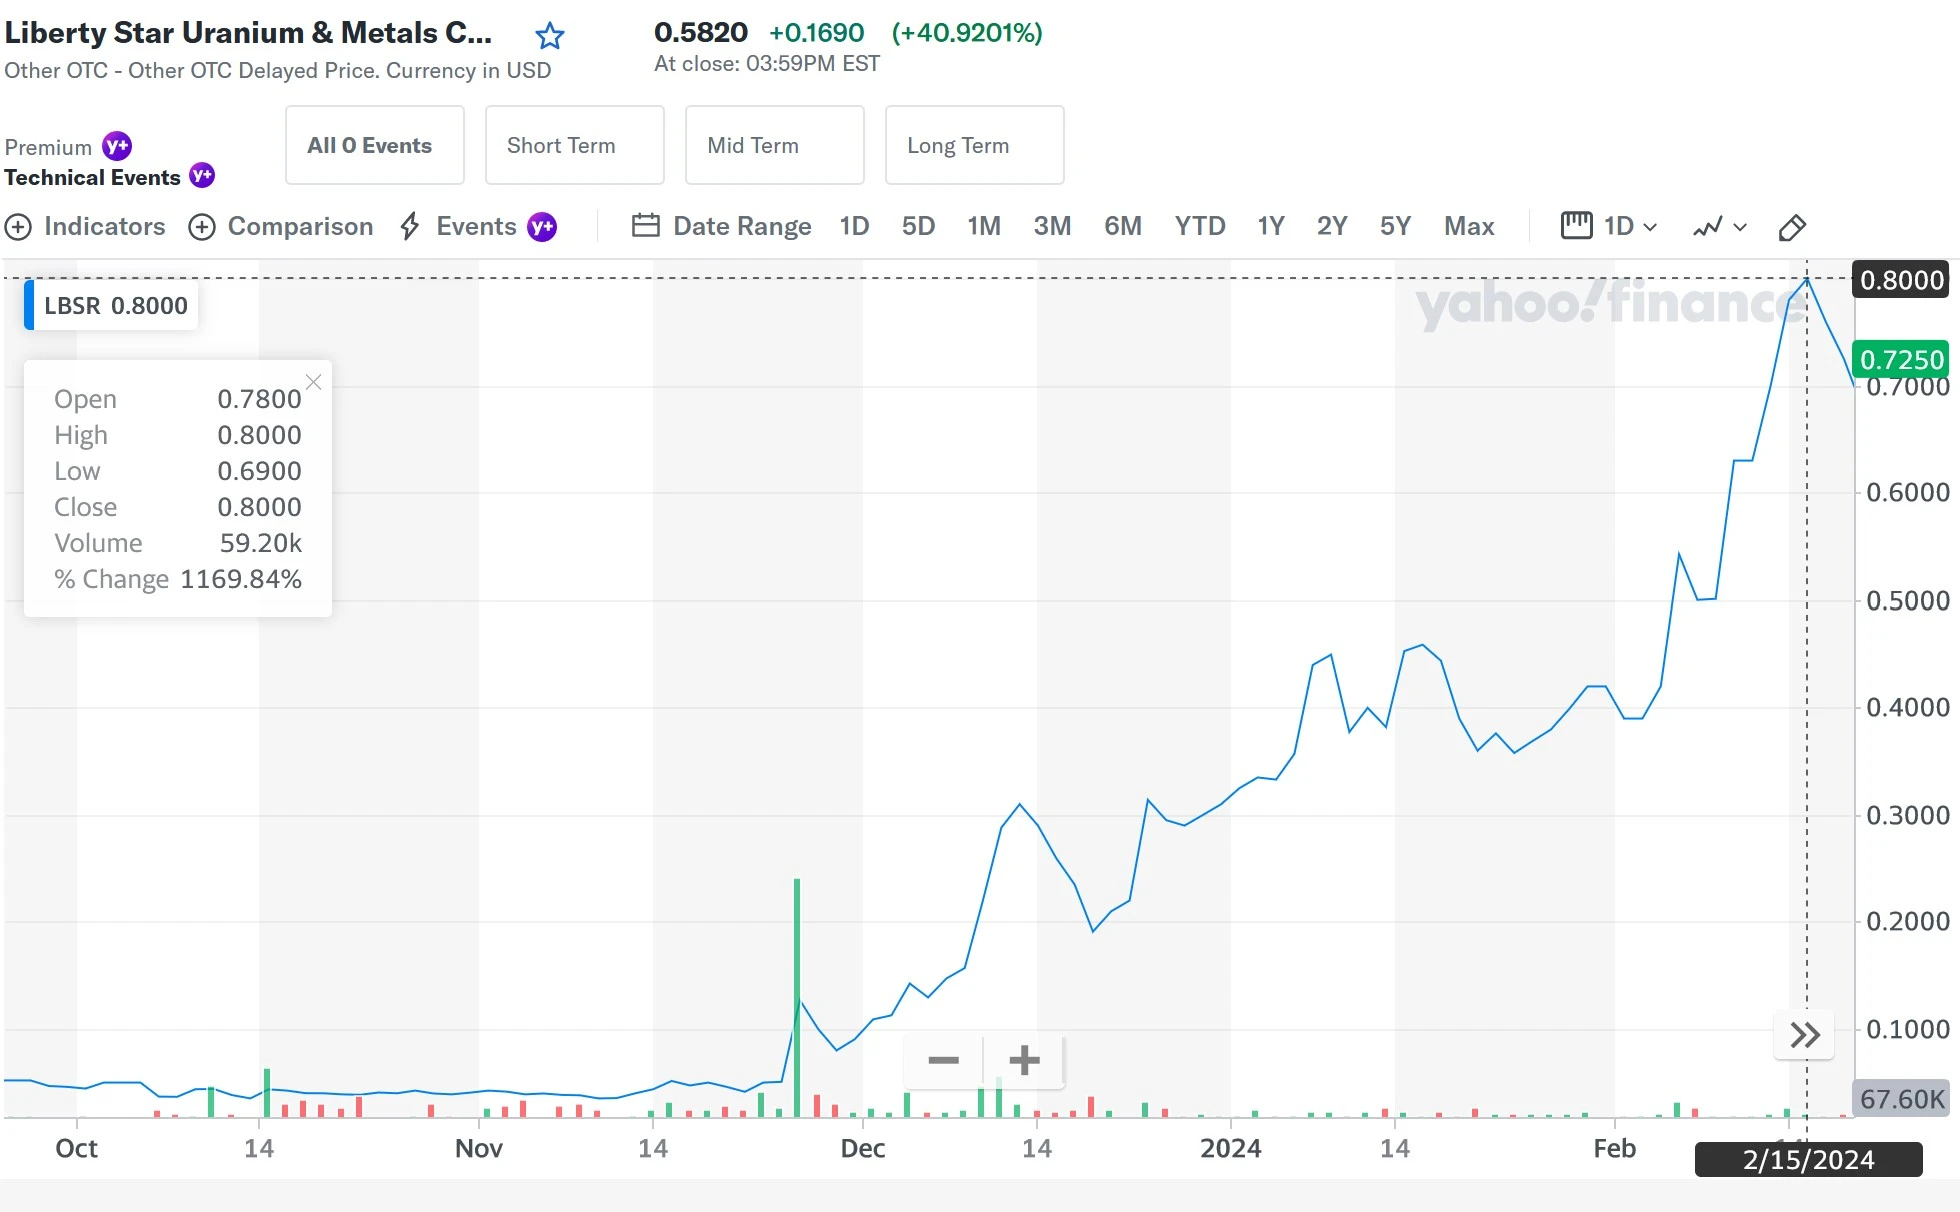Screen dimensions: 1960x1212
Task: Click the plus icon beside Indicators
Action: click(18, 227)
